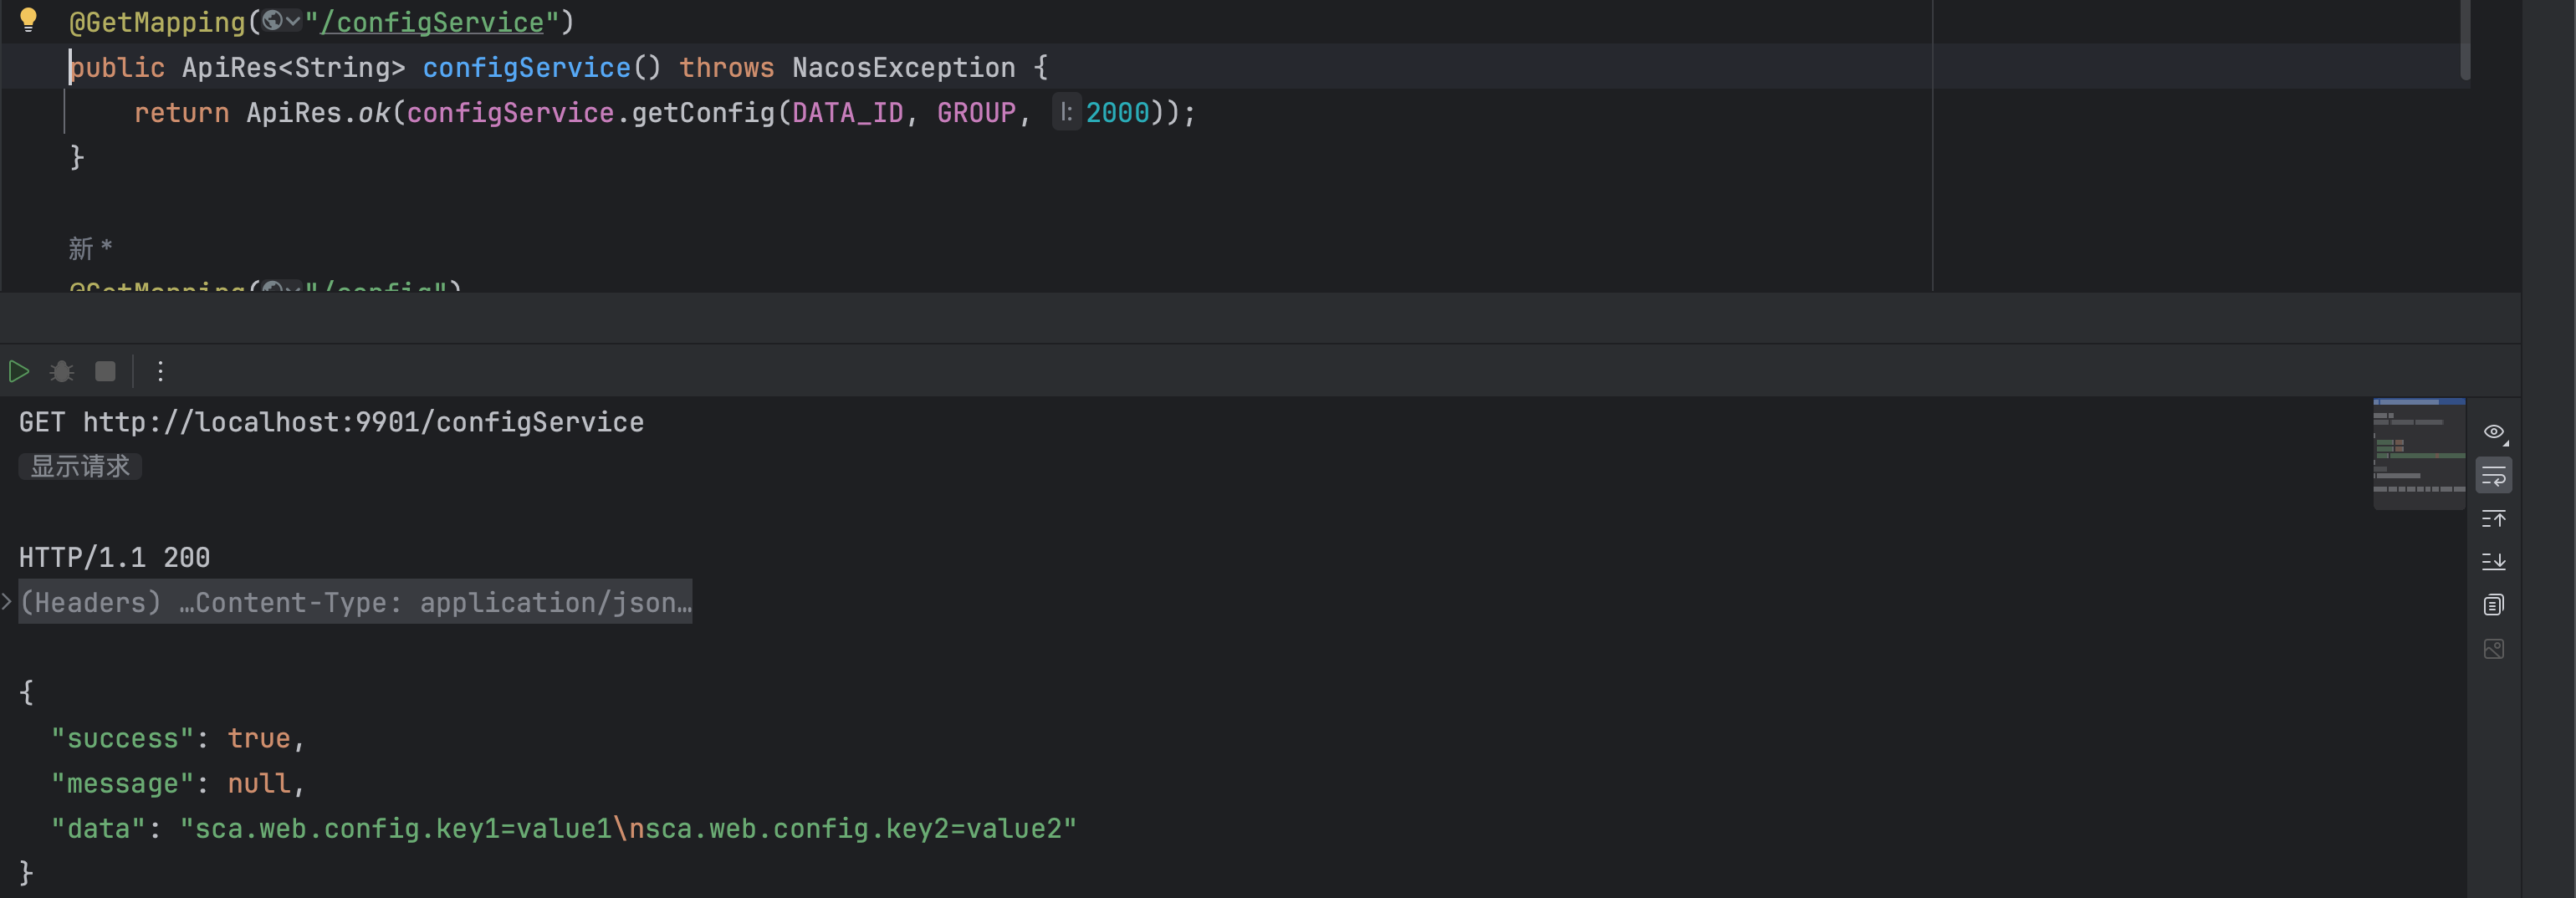Image resolution: width=2576 pixels, height=898 pixels.
Task: Open the eye view-settings dropdown
Action: [x=2494, y=432]
